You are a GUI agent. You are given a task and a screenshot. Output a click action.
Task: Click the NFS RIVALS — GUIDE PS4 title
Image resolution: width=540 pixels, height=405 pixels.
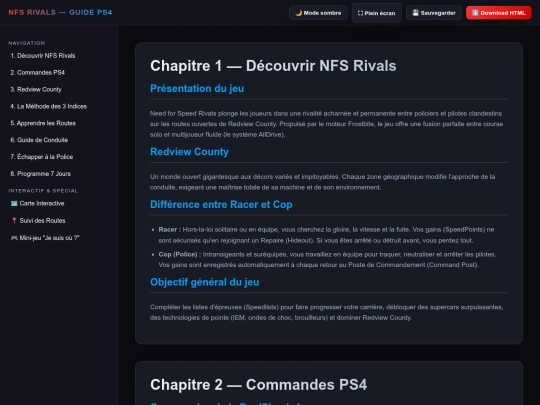tap(60, 12)
